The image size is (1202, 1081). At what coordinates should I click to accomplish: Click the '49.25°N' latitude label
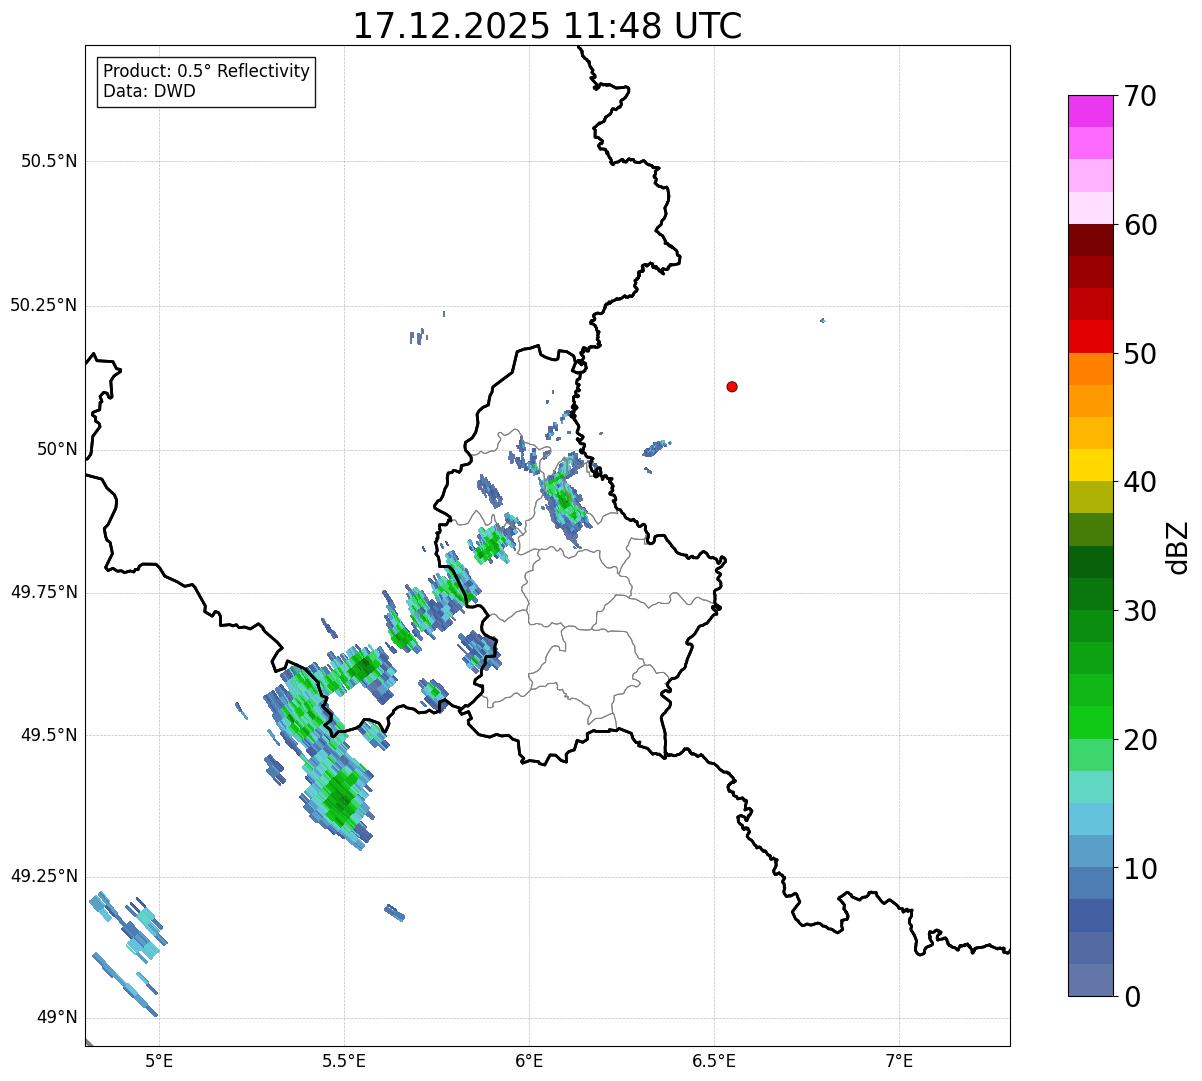(x=44, y=876)
